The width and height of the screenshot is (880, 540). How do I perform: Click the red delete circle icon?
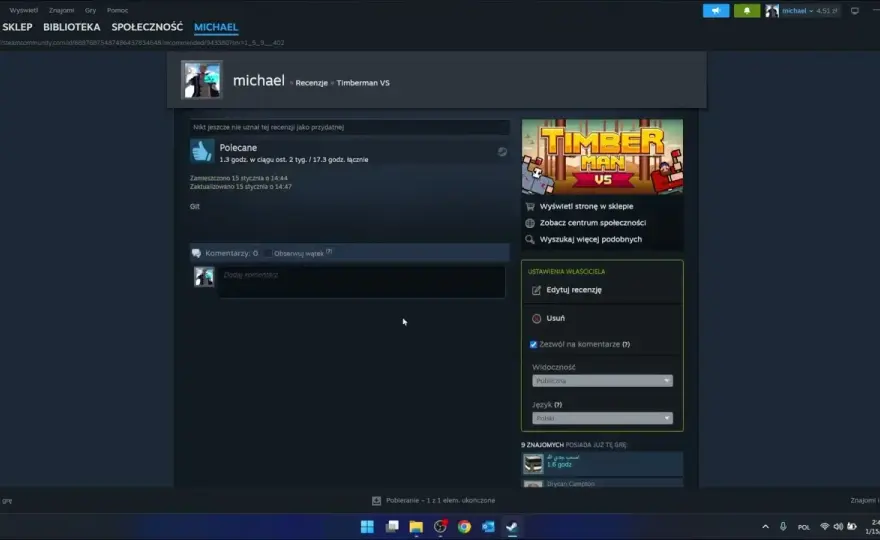tap(537, 319)
